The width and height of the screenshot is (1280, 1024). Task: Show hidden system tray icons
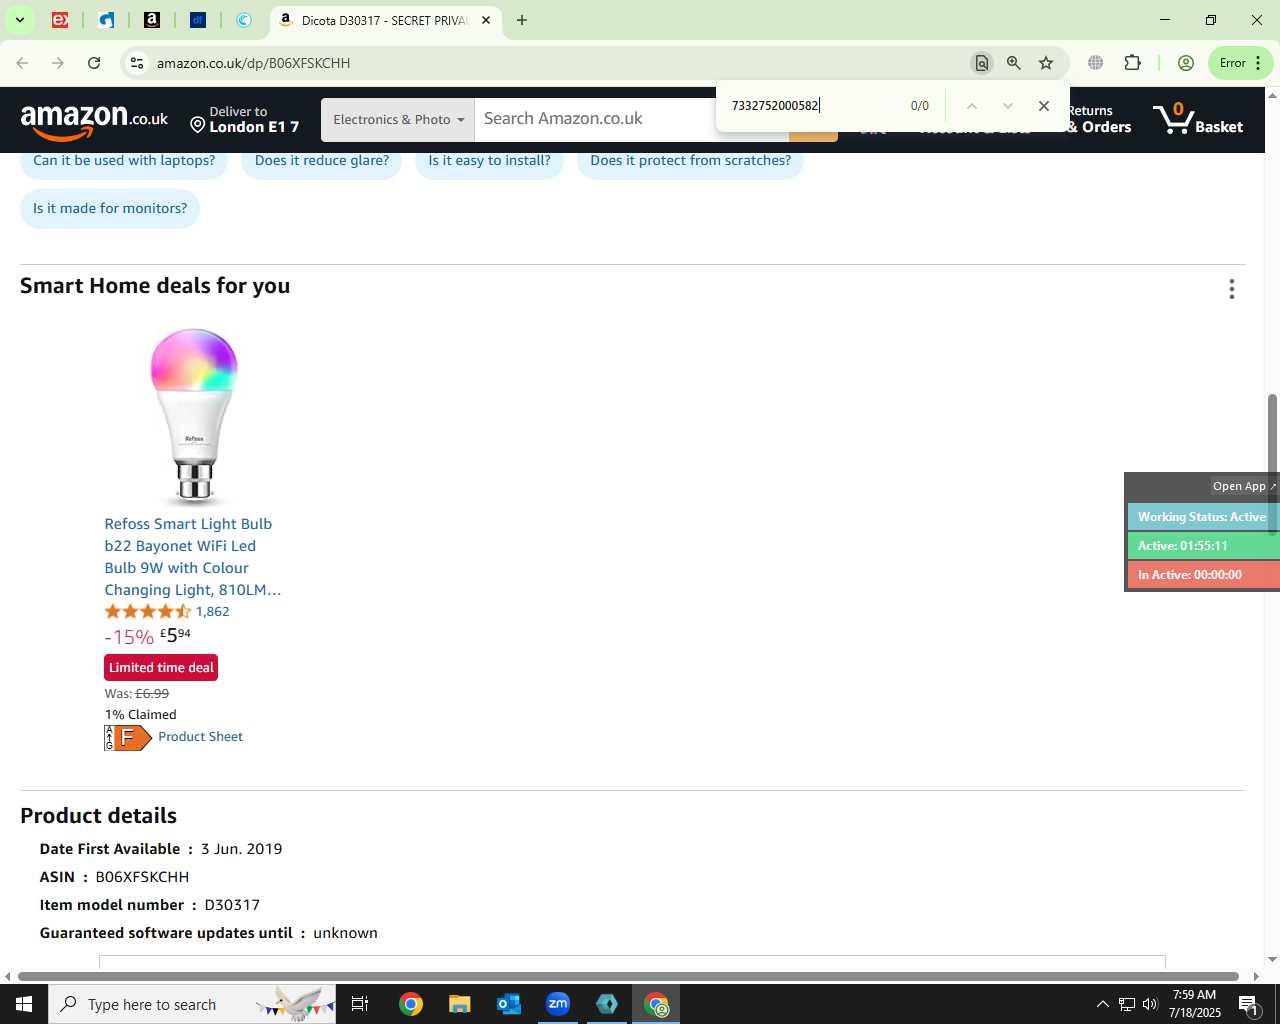(1102, 1004)
